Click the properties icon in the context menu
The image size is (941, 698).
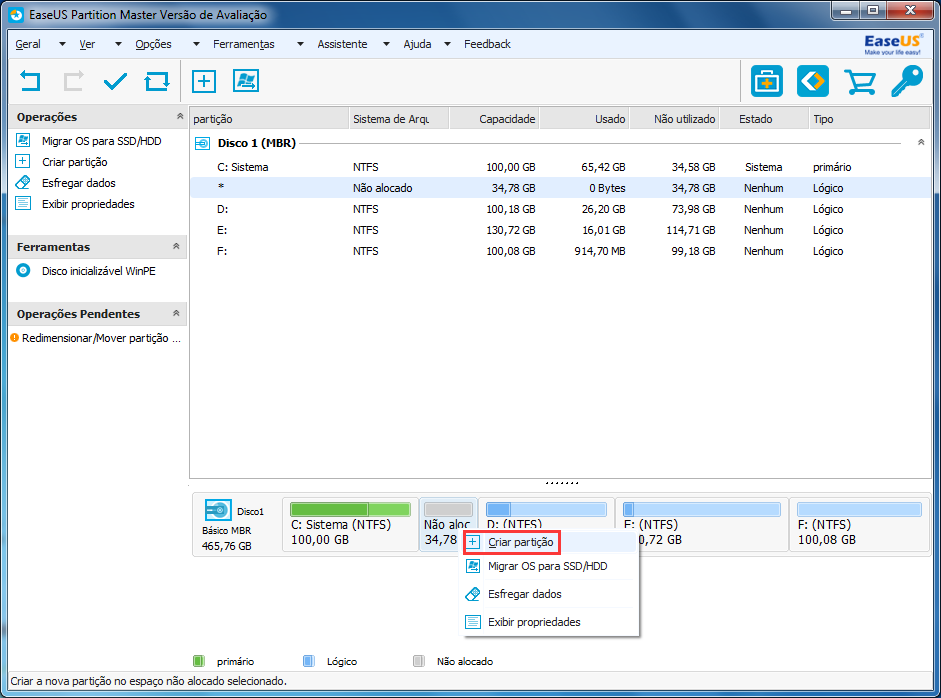pos(473,622)
